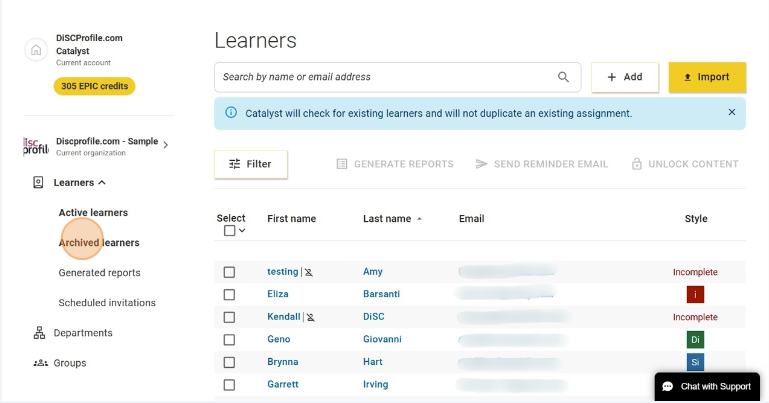Click the Groups people icon
Screen dimensions: 769x403
pyautogui.click(x=41, y=363)
